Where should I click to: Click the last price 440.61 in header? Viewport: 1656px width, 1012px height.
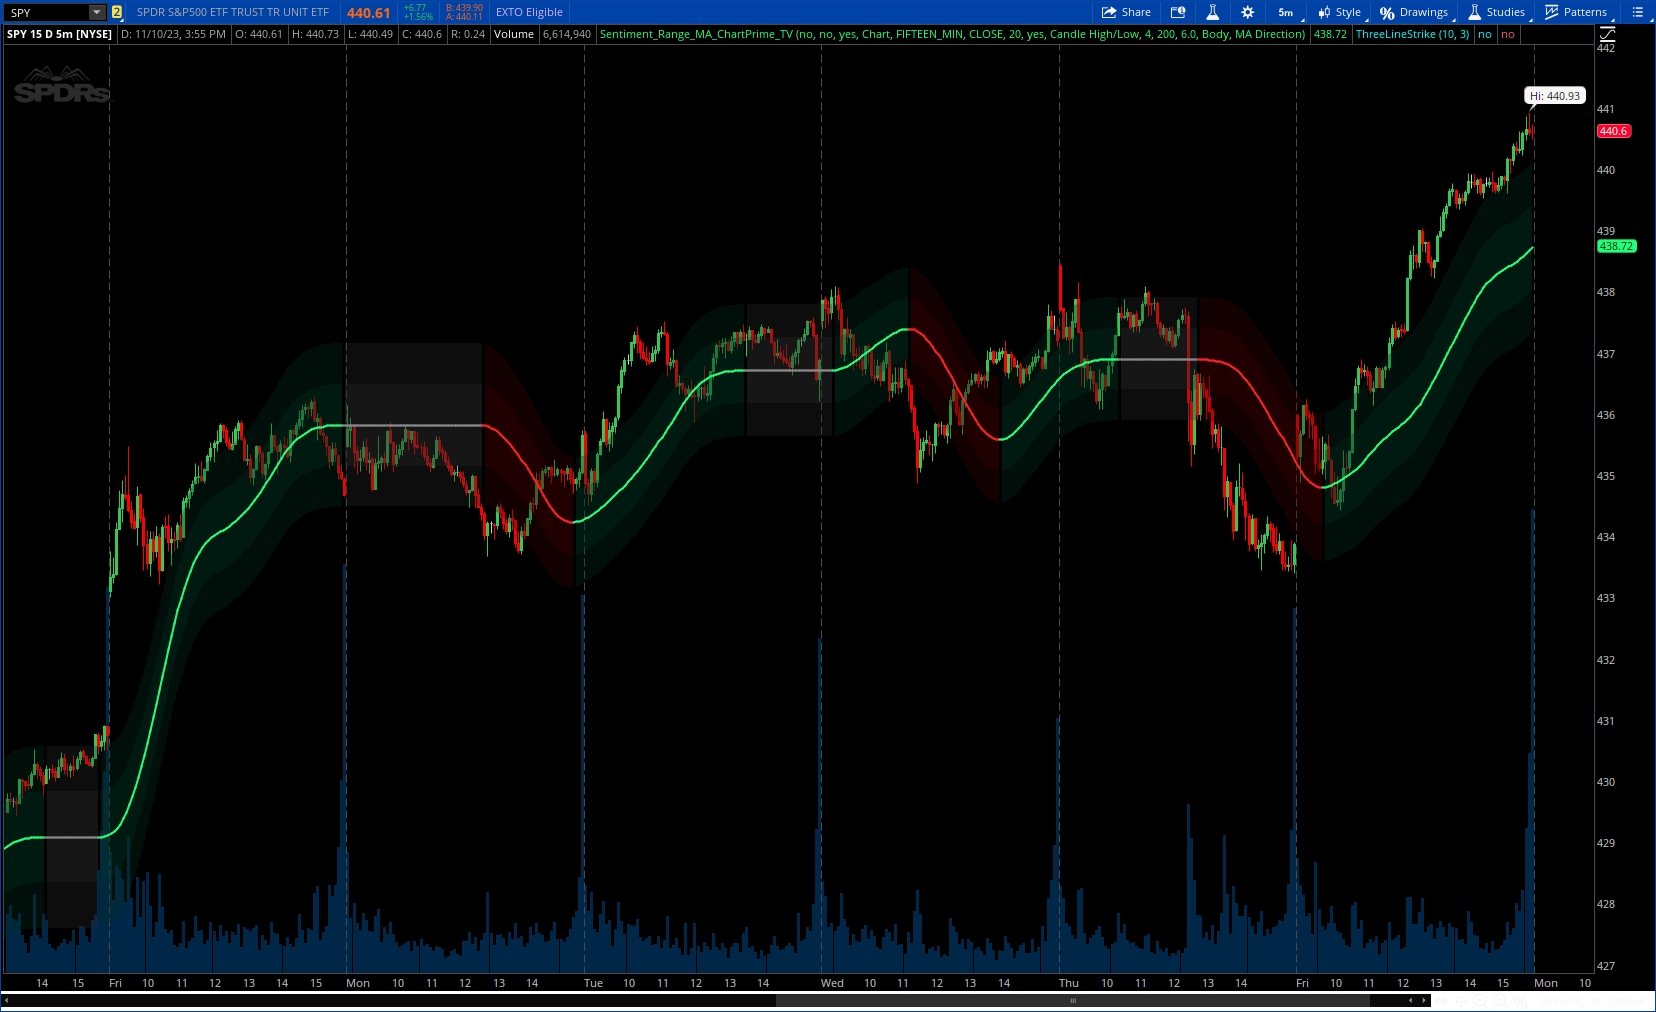(x=368, y=13)
